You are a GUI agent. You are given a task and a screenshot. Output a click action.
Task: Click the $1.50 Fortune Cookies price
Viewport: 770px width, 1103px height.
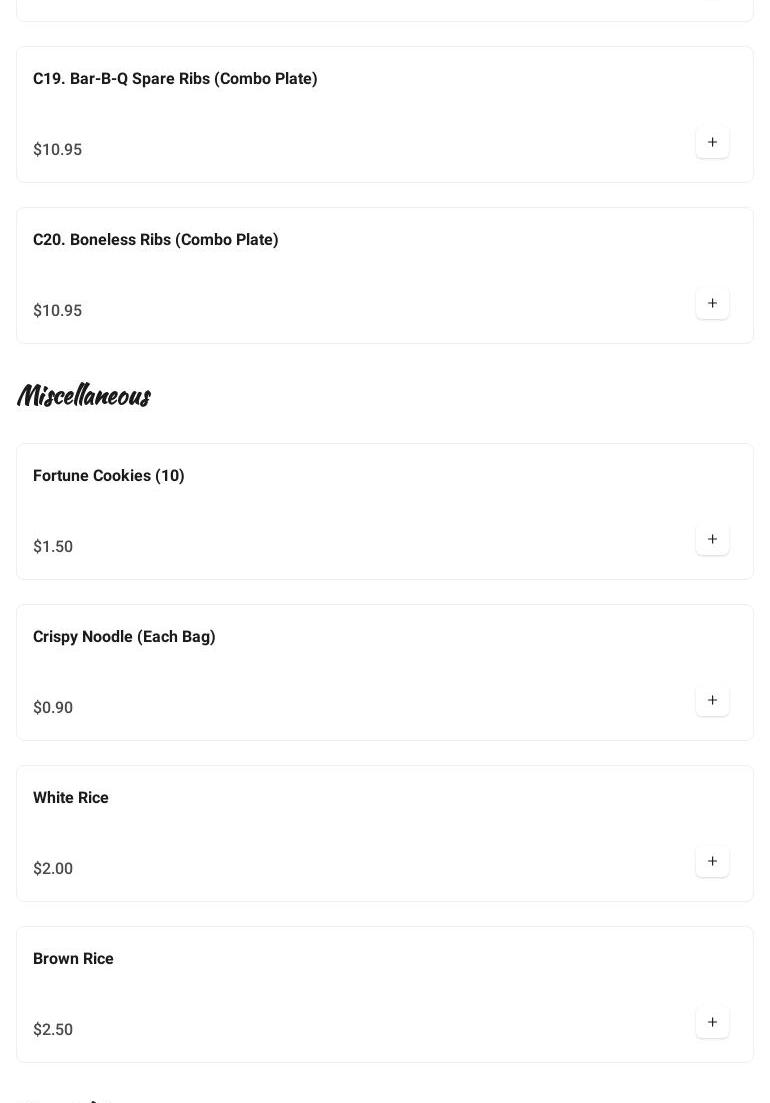pyautogui.click(x=53, y=547)
